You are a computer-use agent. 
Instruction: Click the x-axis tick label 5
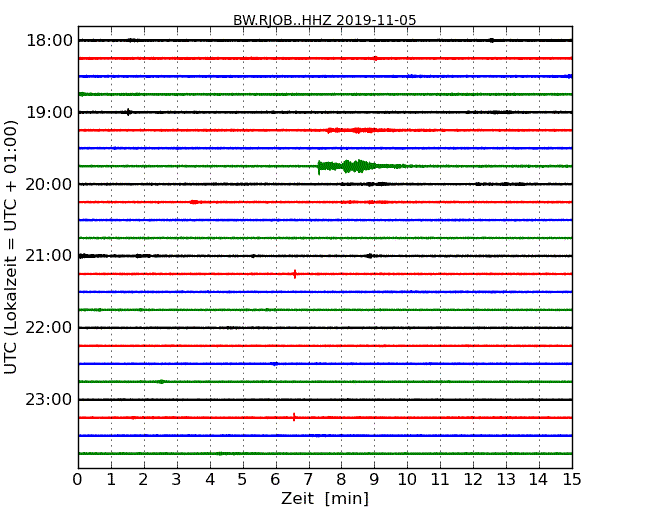243,480
